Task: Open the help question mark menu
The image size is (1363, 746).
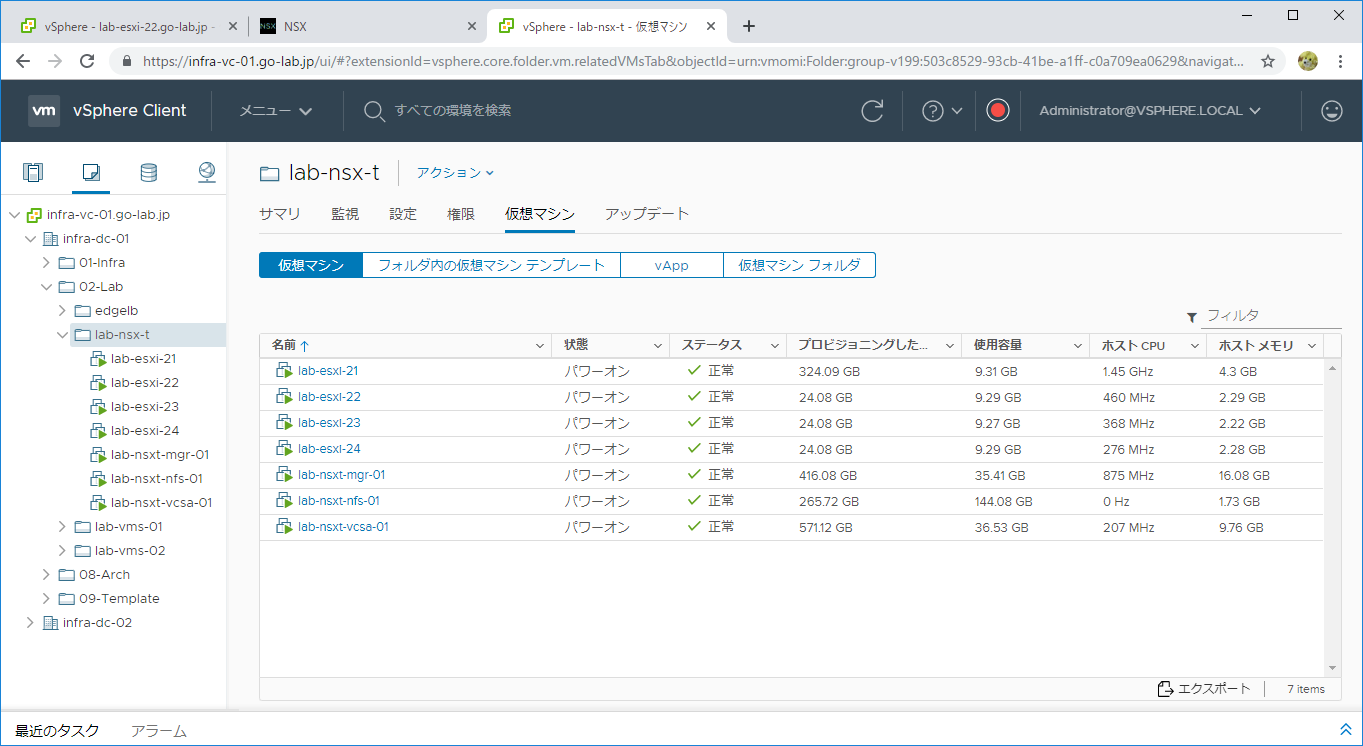Action: 942,111
